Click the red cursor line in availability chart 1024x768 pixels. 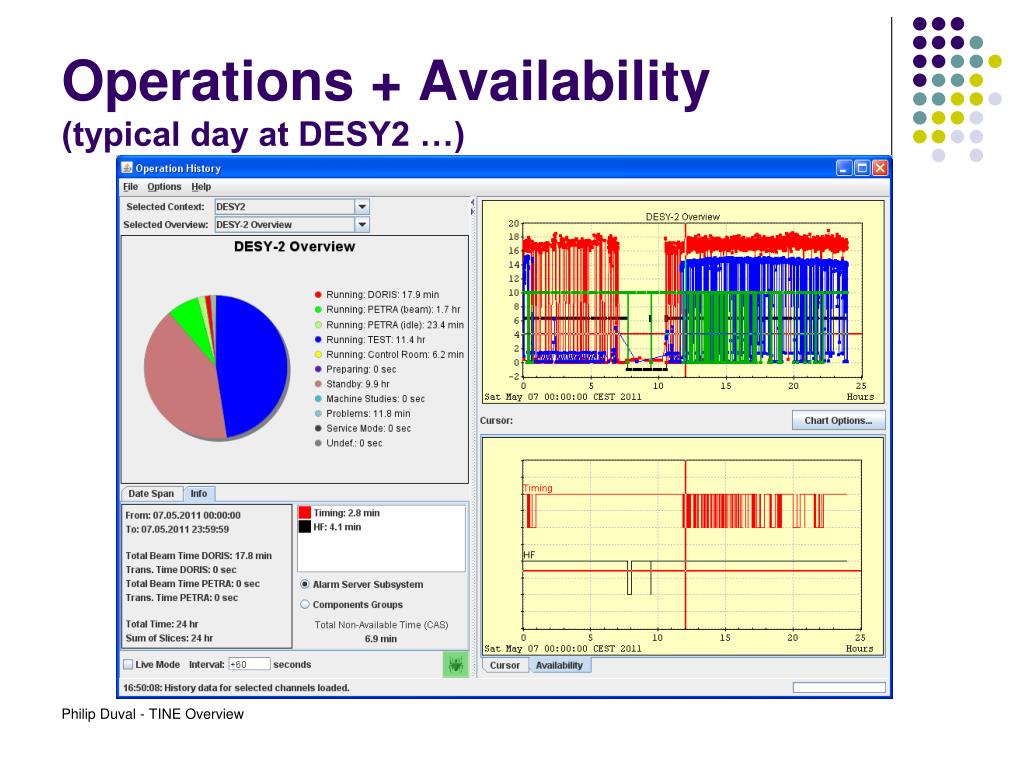(x=685, y=545)
